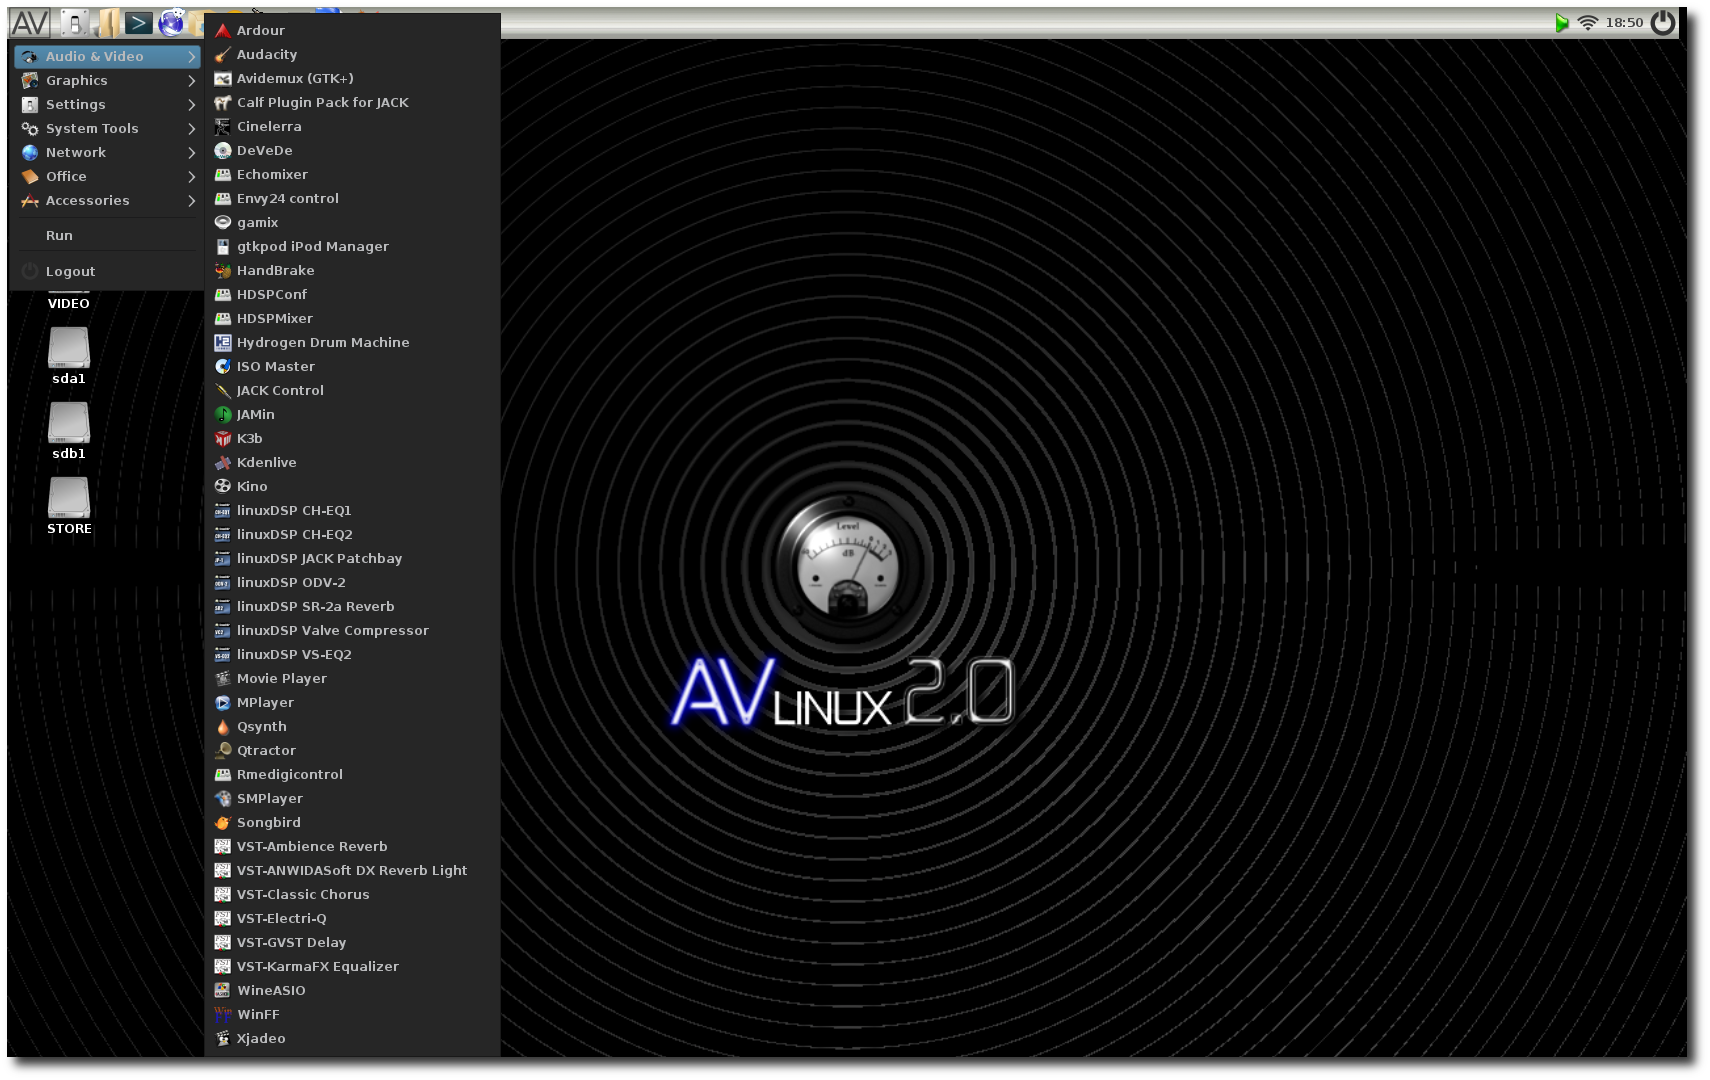Viewport: 1710px width, 1080px height.
Task: Open Rmedigicontrol
Action: [352, 775]
